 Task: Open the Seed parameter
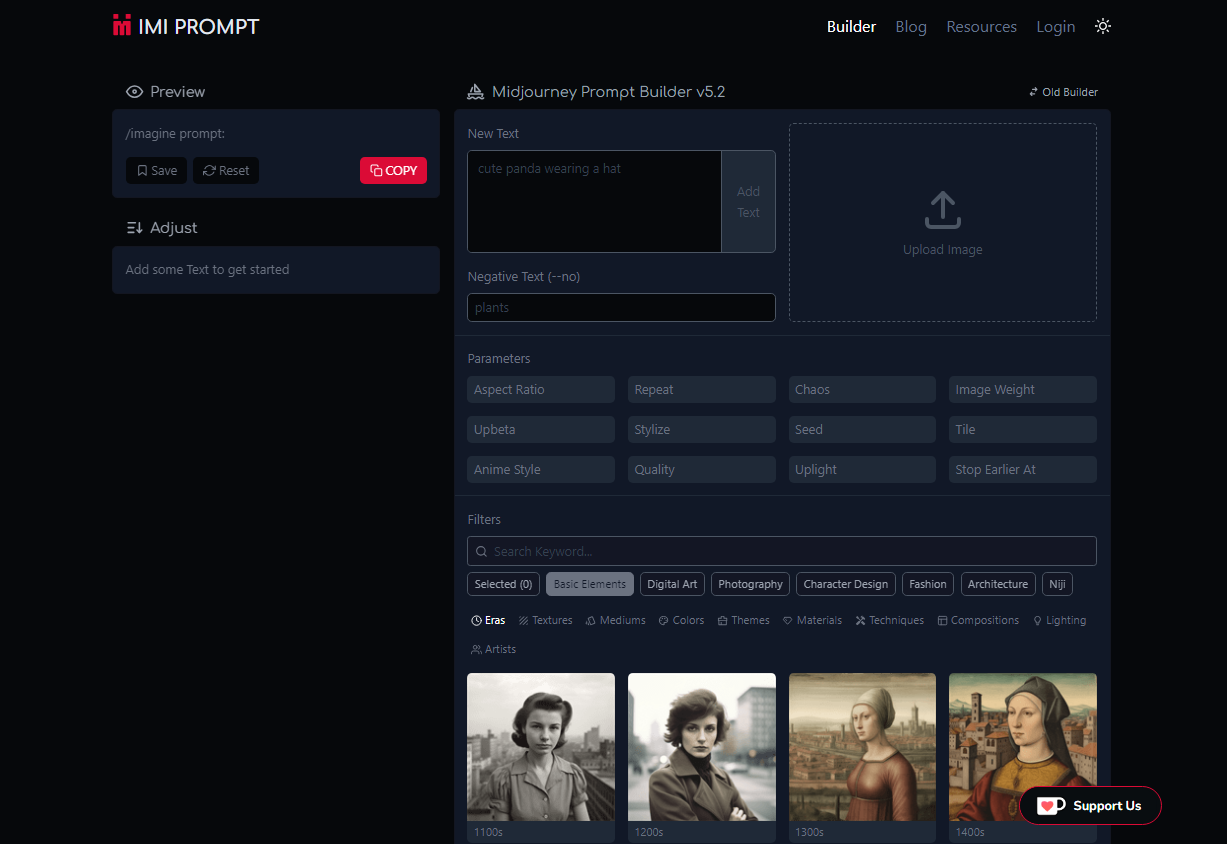click(x=862, y=430)
